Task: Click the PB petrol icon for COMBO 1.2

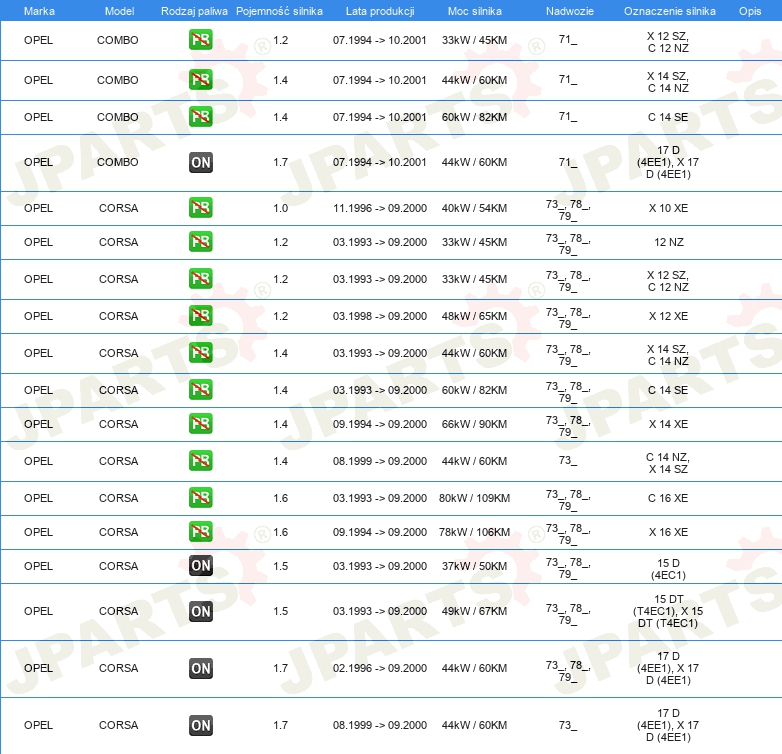Action: coord(200,40)
